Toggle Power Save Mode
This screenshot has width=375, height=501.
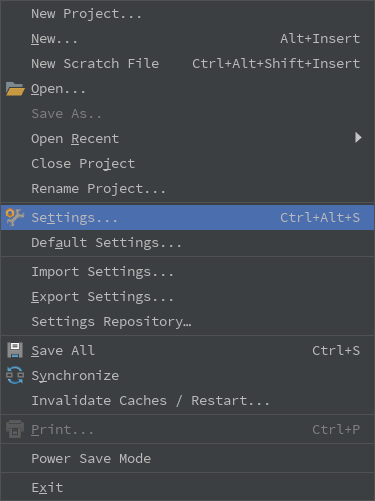tap(187, 459)
